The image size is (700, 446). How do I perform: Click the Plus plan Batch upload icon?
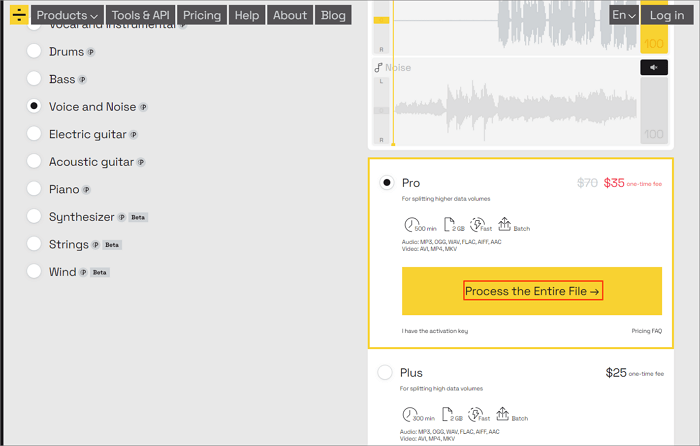pos(503,413)
